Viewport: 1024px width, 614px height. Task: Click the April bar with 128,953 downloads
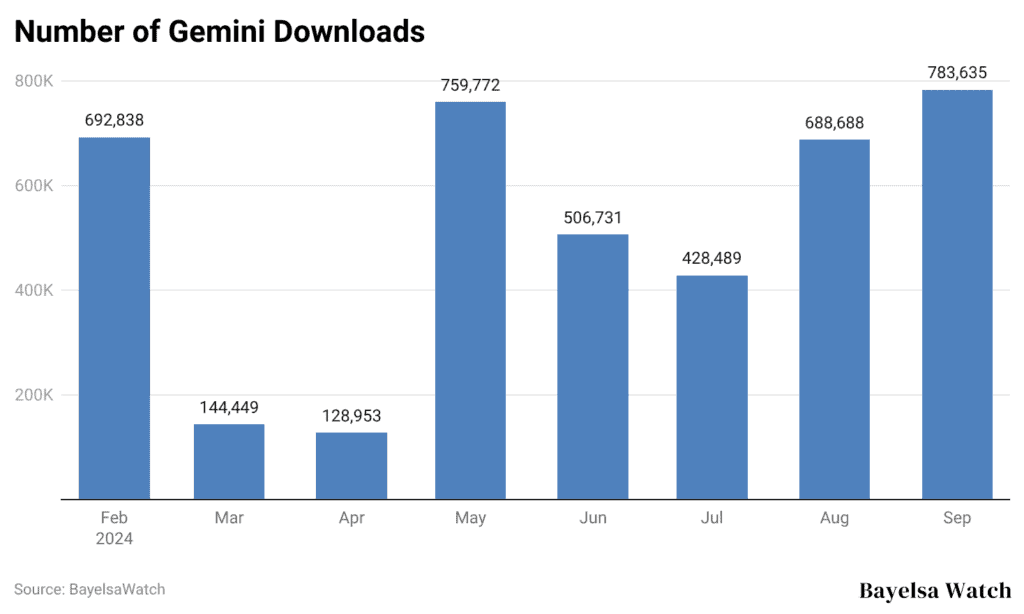[x=350, y=467]
